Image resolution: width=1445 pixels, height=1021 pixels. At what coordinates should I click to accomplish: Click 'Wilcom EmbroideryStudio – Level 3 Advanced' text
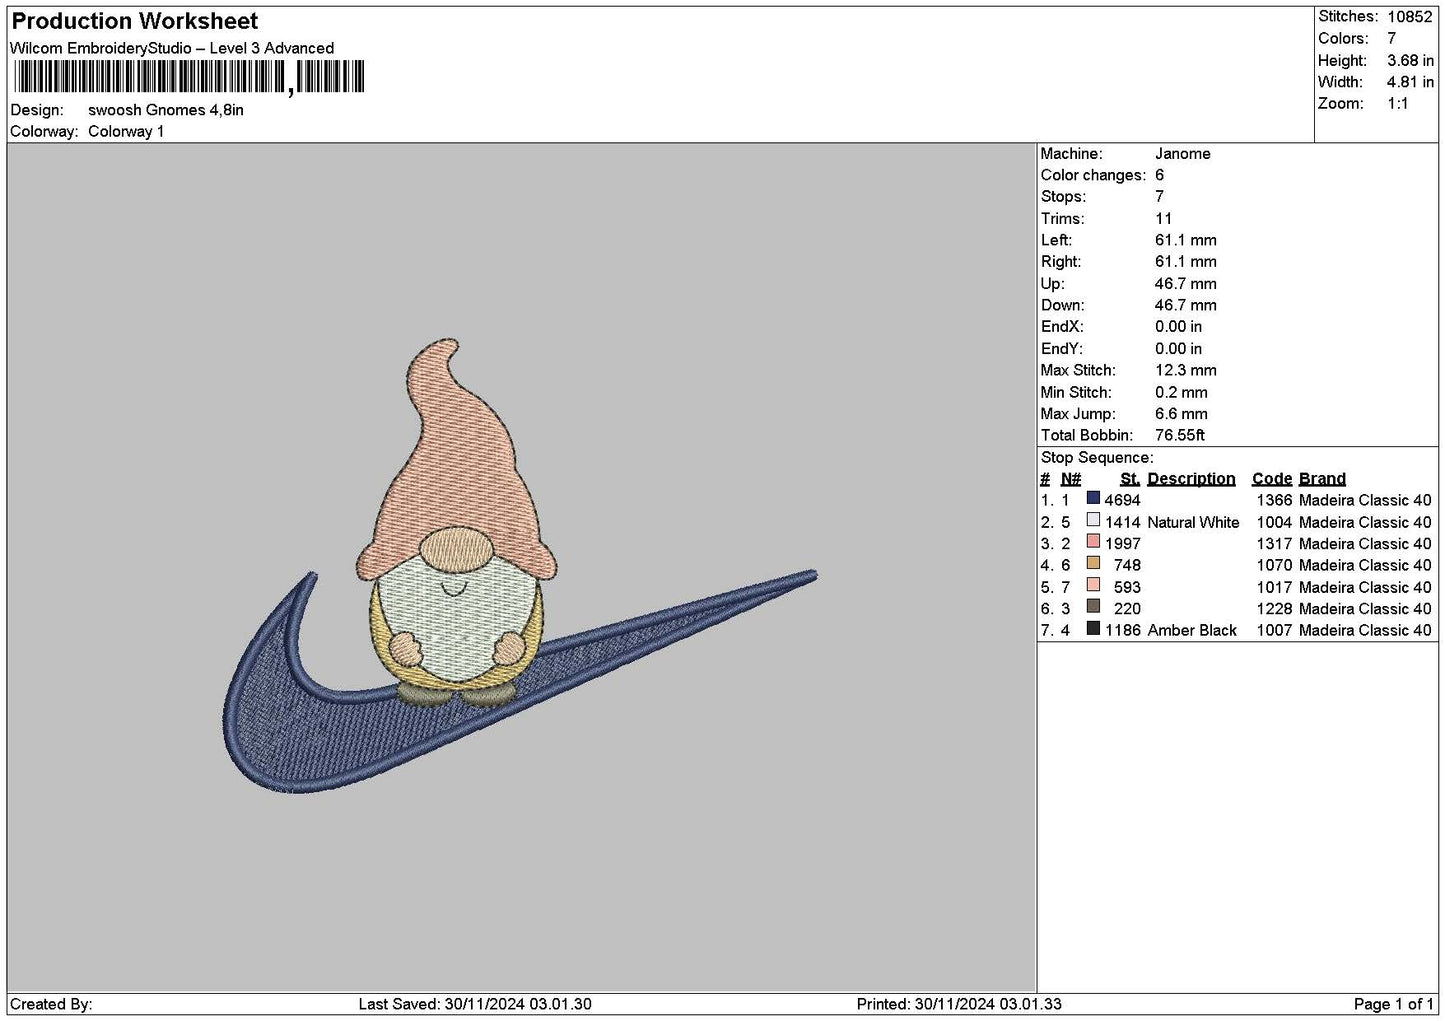coord(172,48)
